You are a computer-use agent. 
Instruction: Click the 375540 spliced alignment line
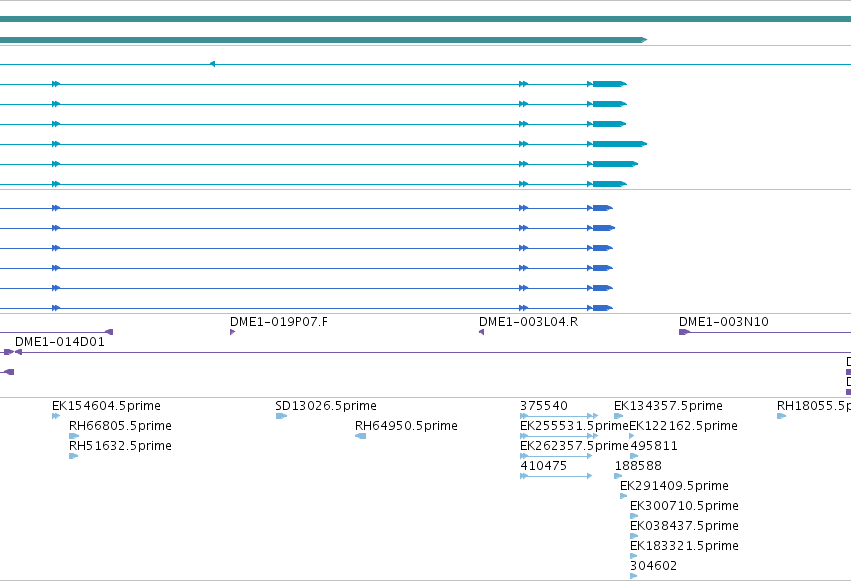click(558, 416)
